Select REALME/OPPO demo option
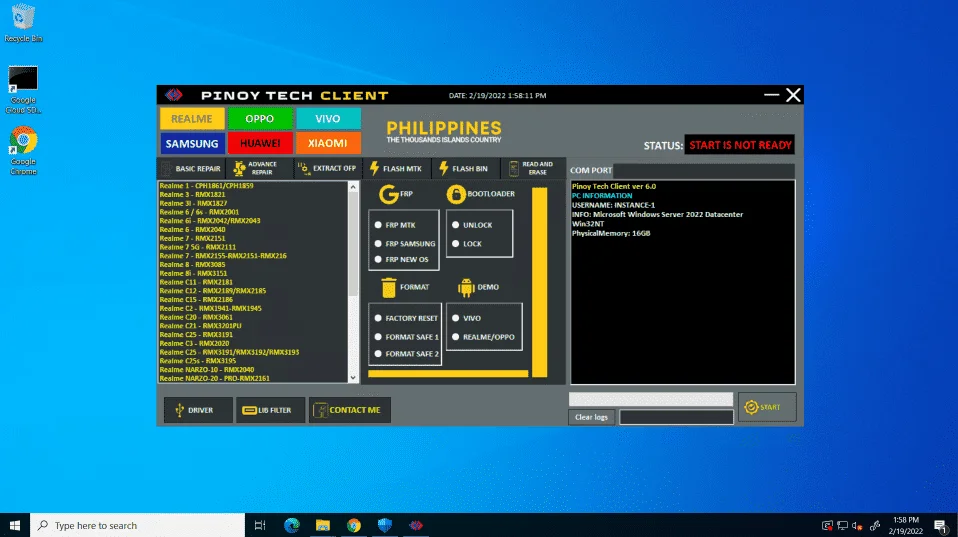 point(484,337)
